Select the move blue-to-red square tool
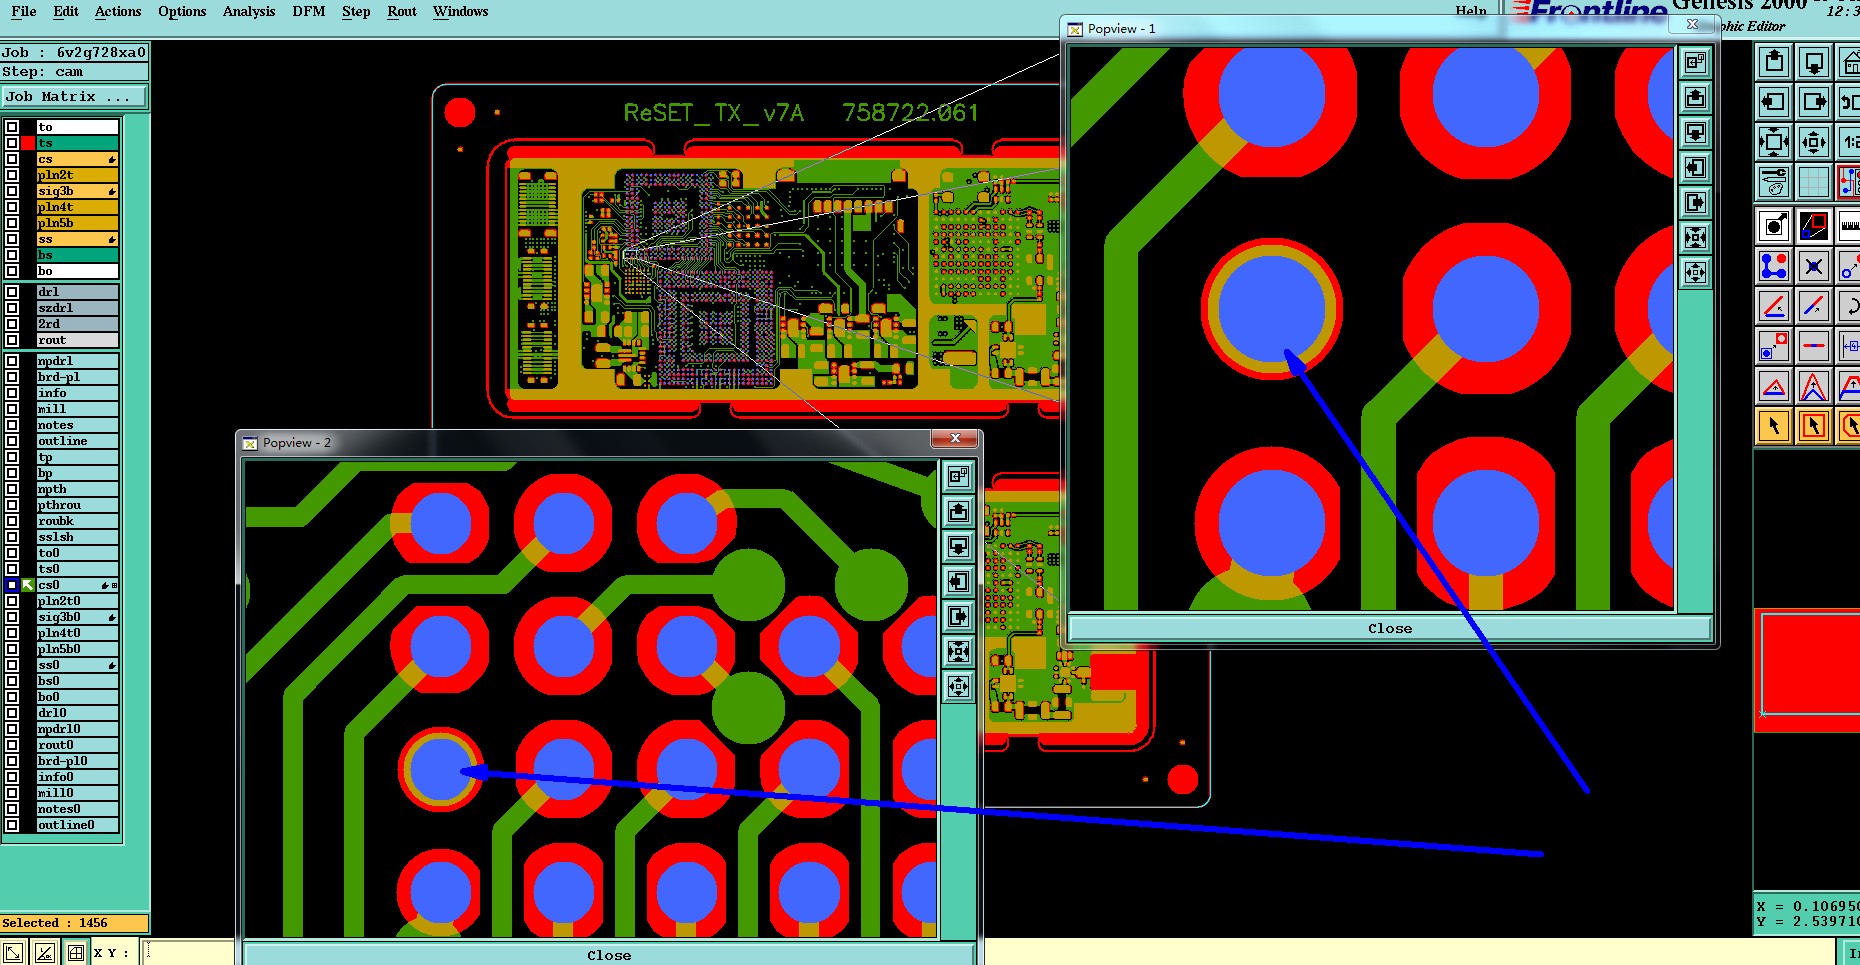 pyautogui.click(x=1774, y=346)
